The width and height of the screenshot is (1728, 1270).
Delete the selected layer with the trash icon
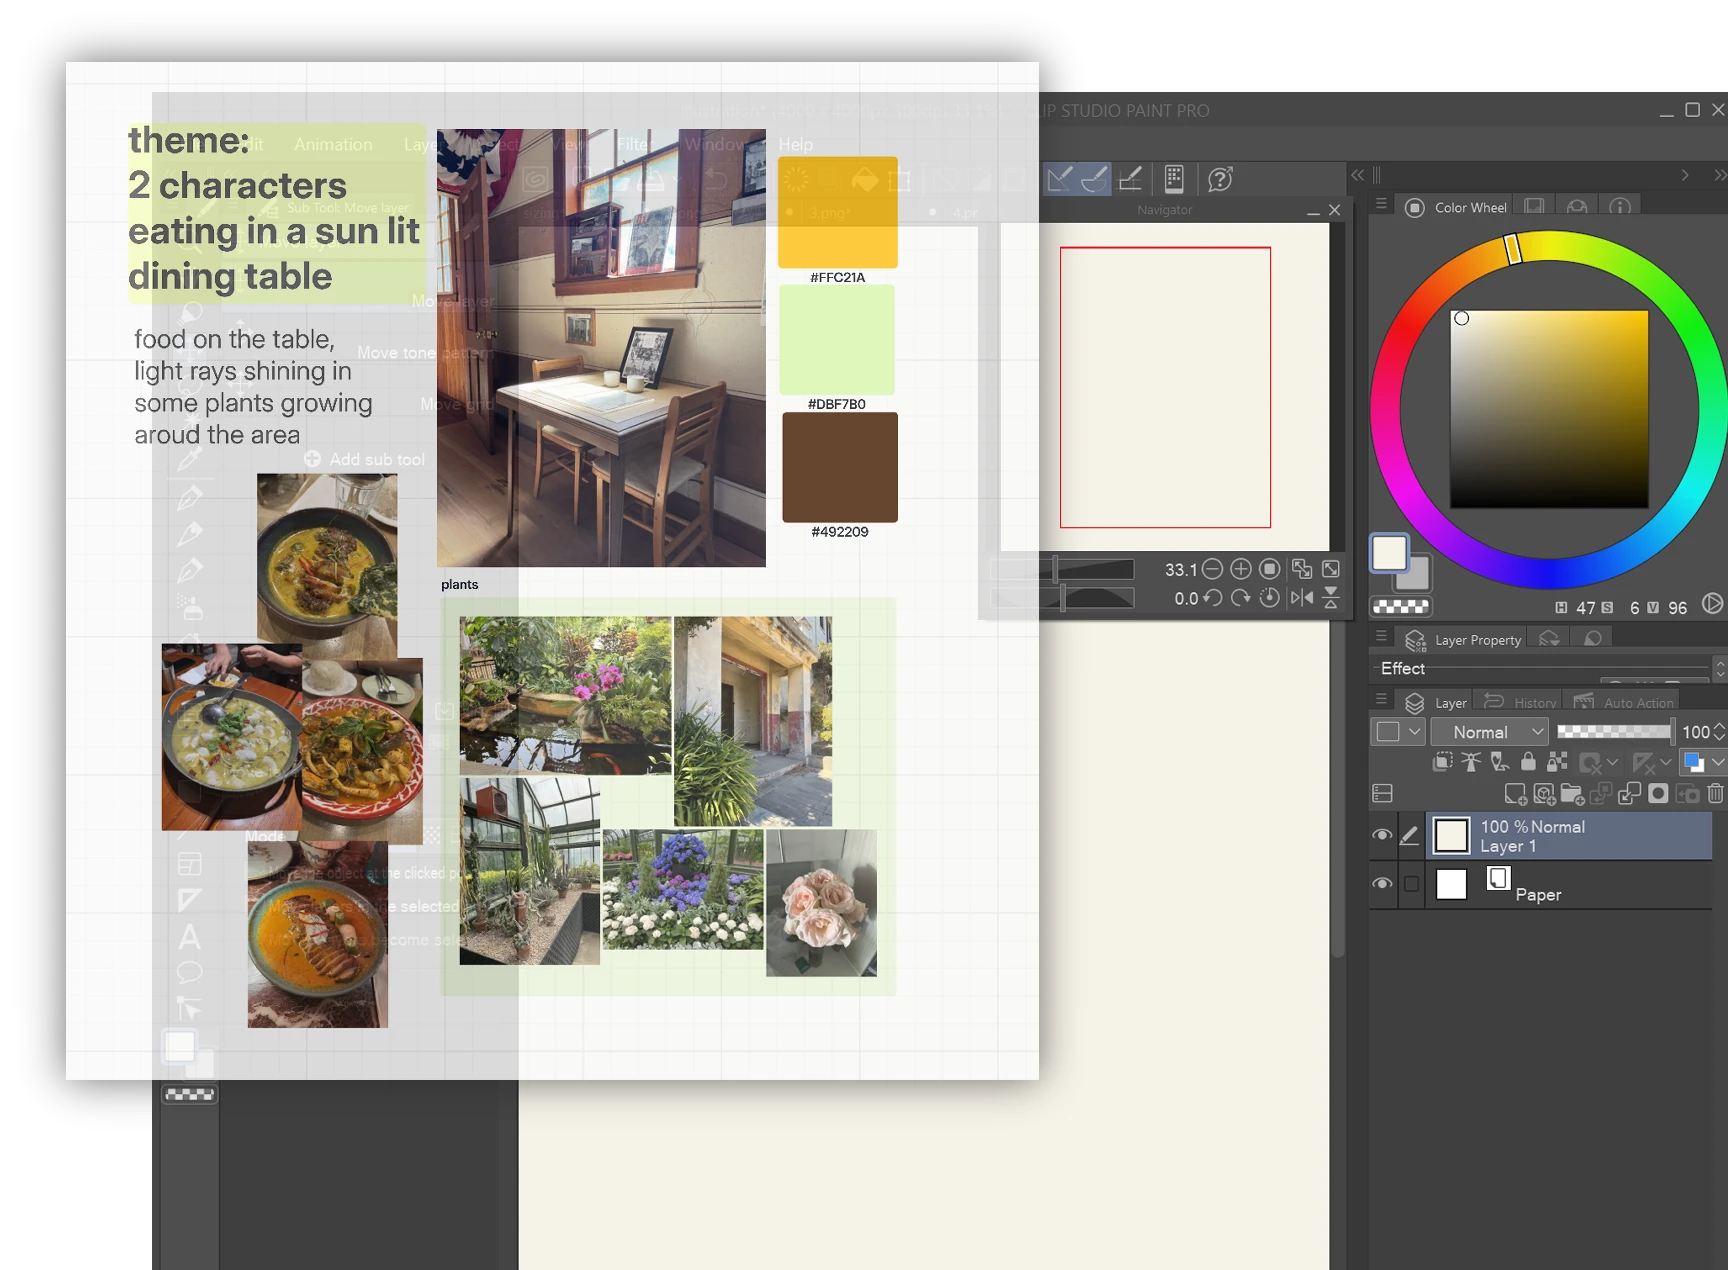pyautogui.click(x=1716, y=794)
